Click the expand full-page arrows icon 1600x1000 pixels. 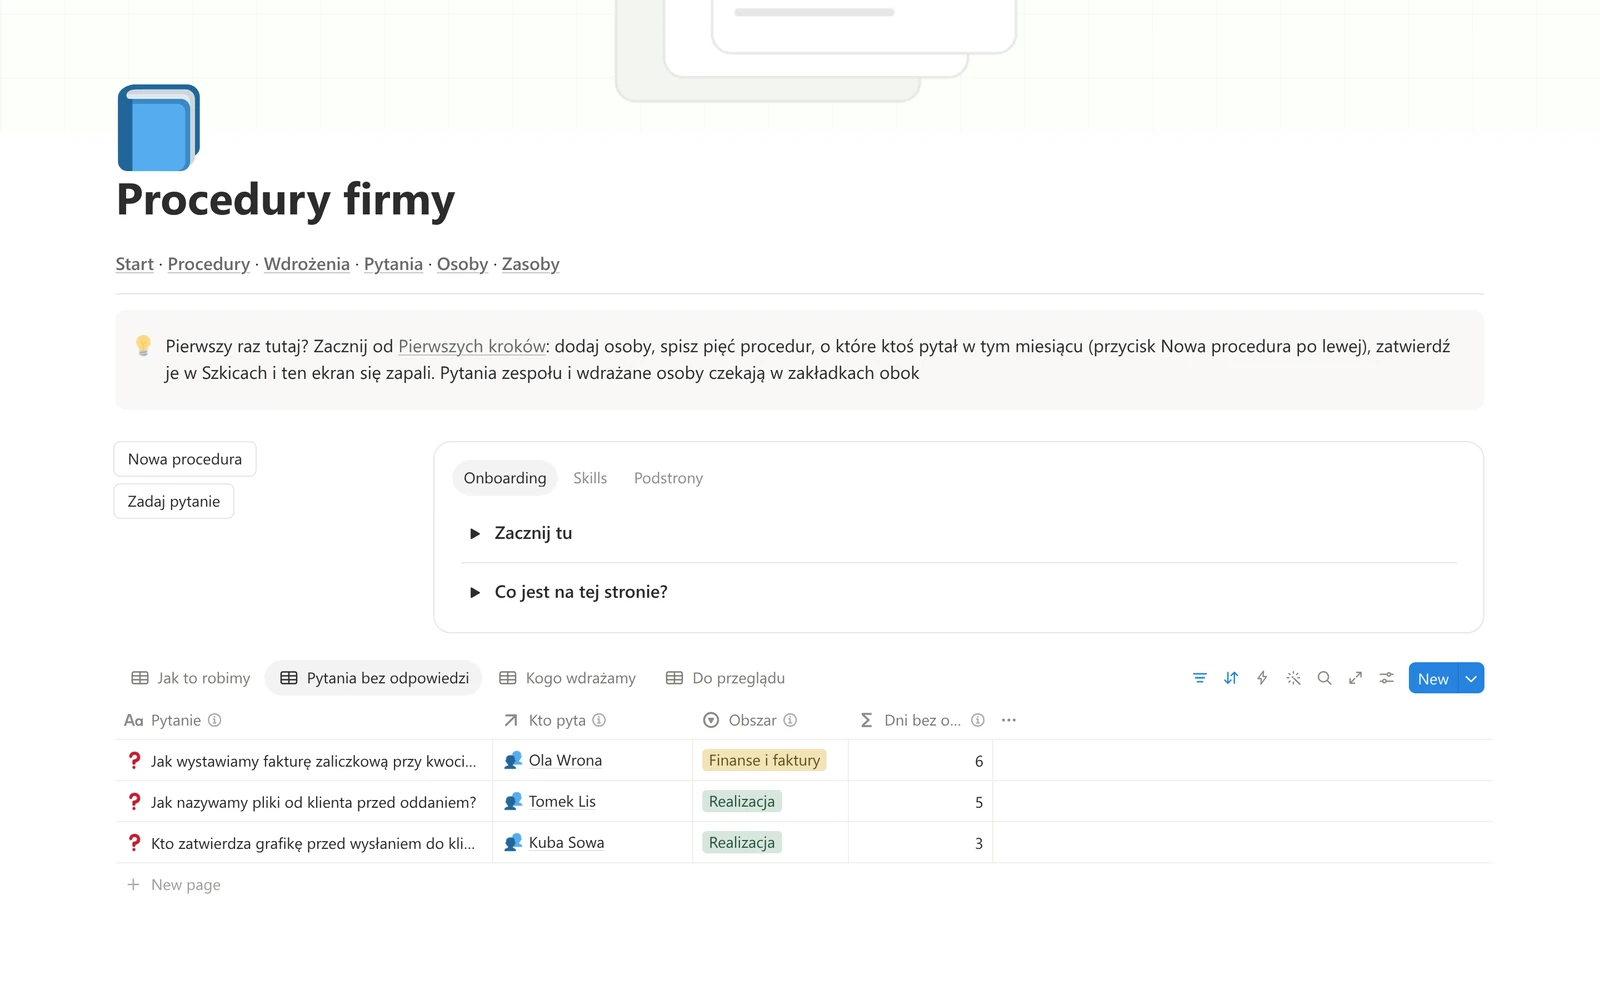pos(1355,678)
